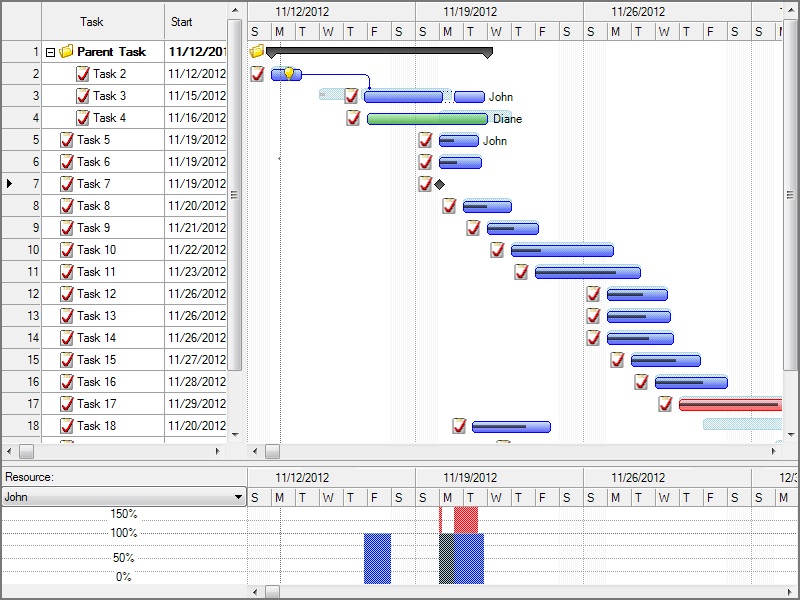Select the Parent Task summary bar
Image resolution: width=800 pixels, height=600 pixels.
(380, 52)
